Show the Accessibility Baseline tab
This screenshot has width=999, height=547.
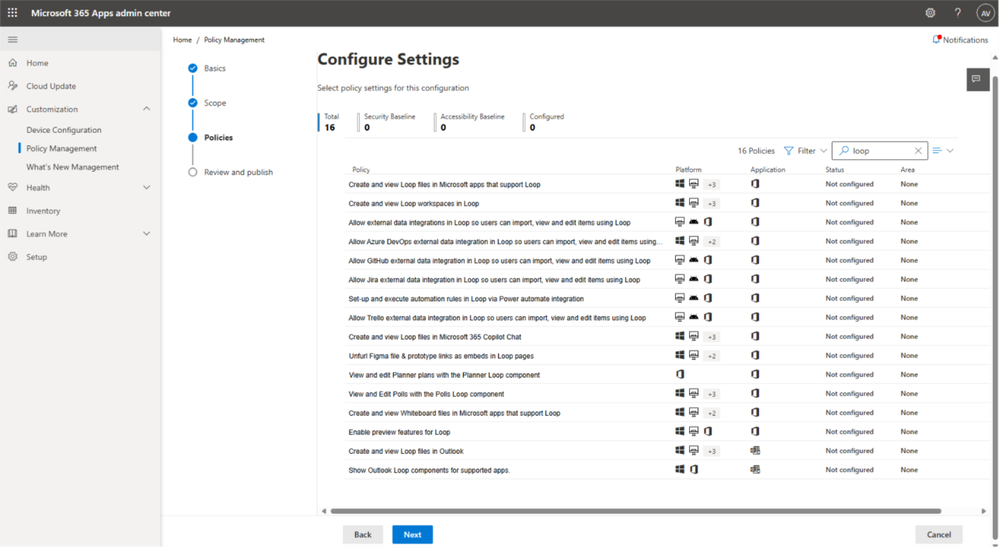point(470,122)
